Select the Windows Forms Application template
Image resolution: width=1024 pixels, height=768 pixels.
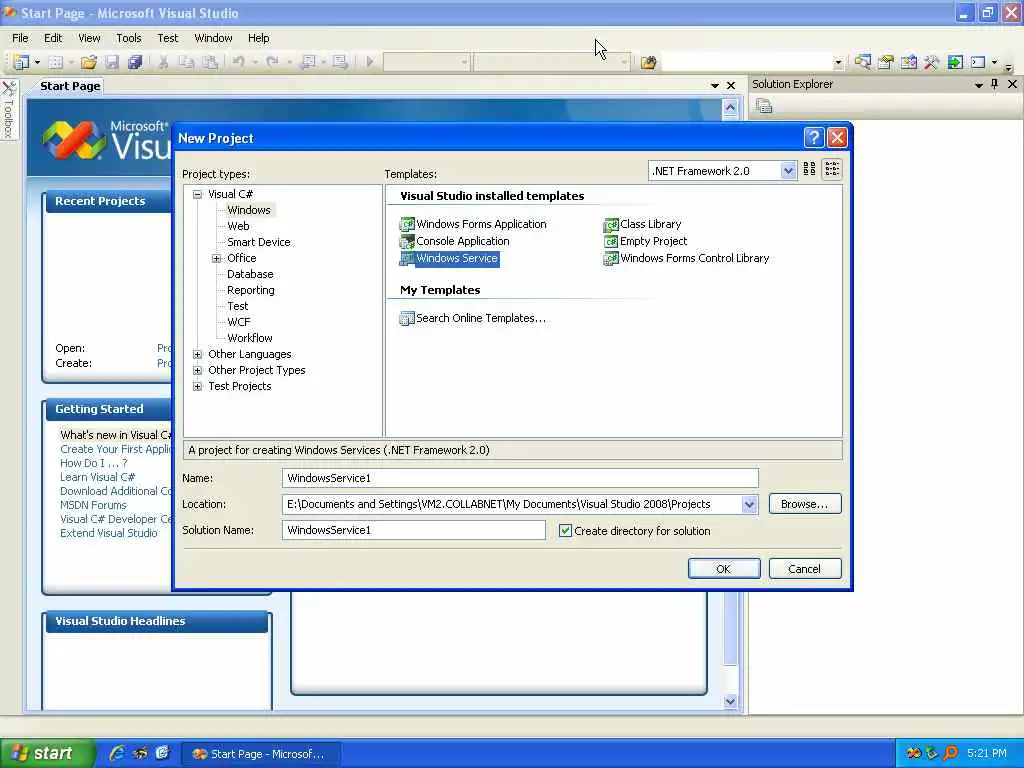[x=473, y=224]
